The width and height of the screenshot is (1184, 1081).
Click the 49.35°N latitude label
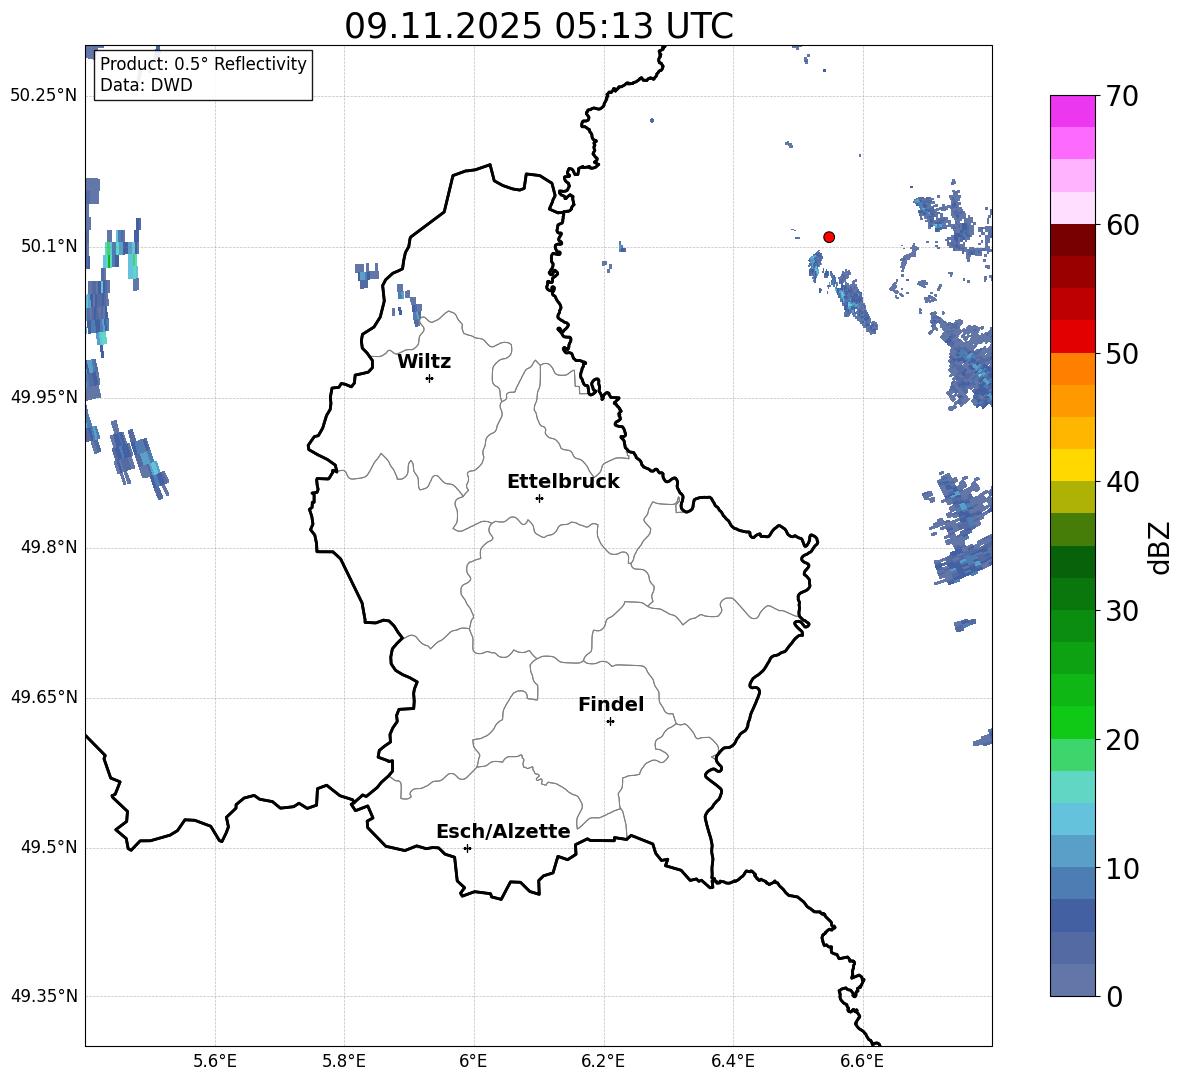(44, 996)
